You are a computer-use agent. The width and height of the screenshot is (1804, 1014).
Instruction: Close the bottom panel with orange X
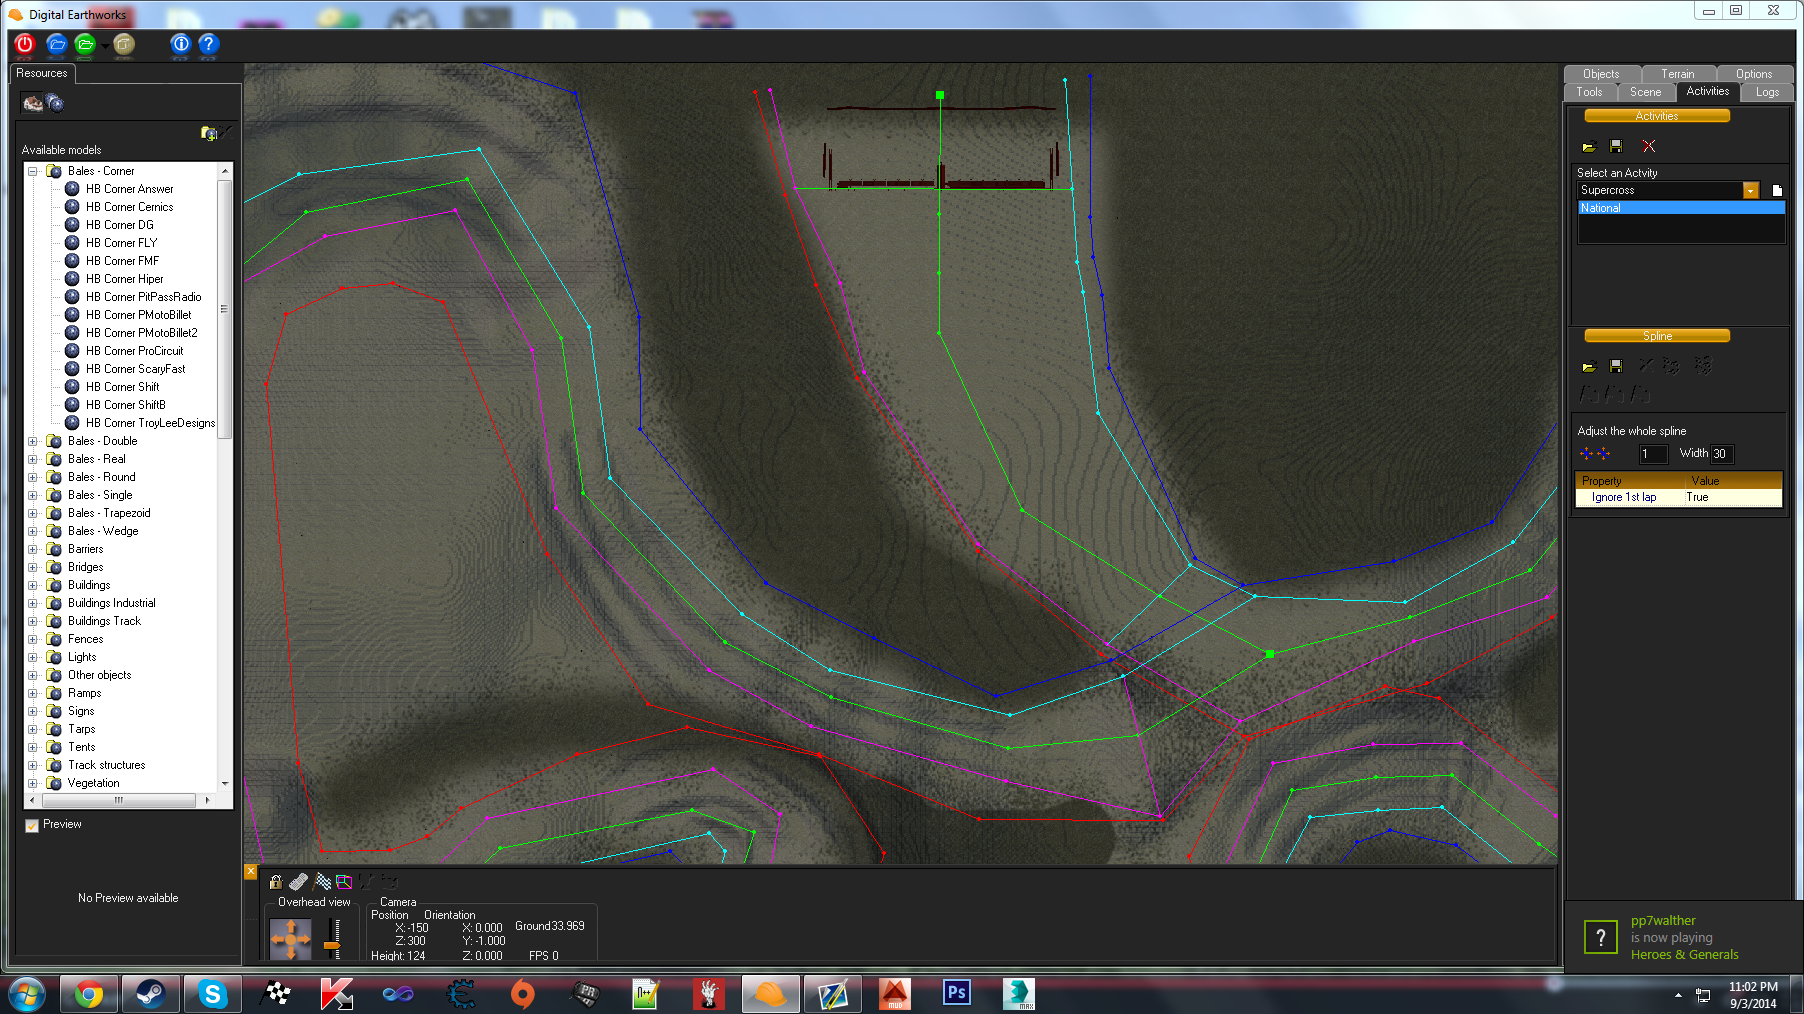pyautogui.click(x=251, y=872)
